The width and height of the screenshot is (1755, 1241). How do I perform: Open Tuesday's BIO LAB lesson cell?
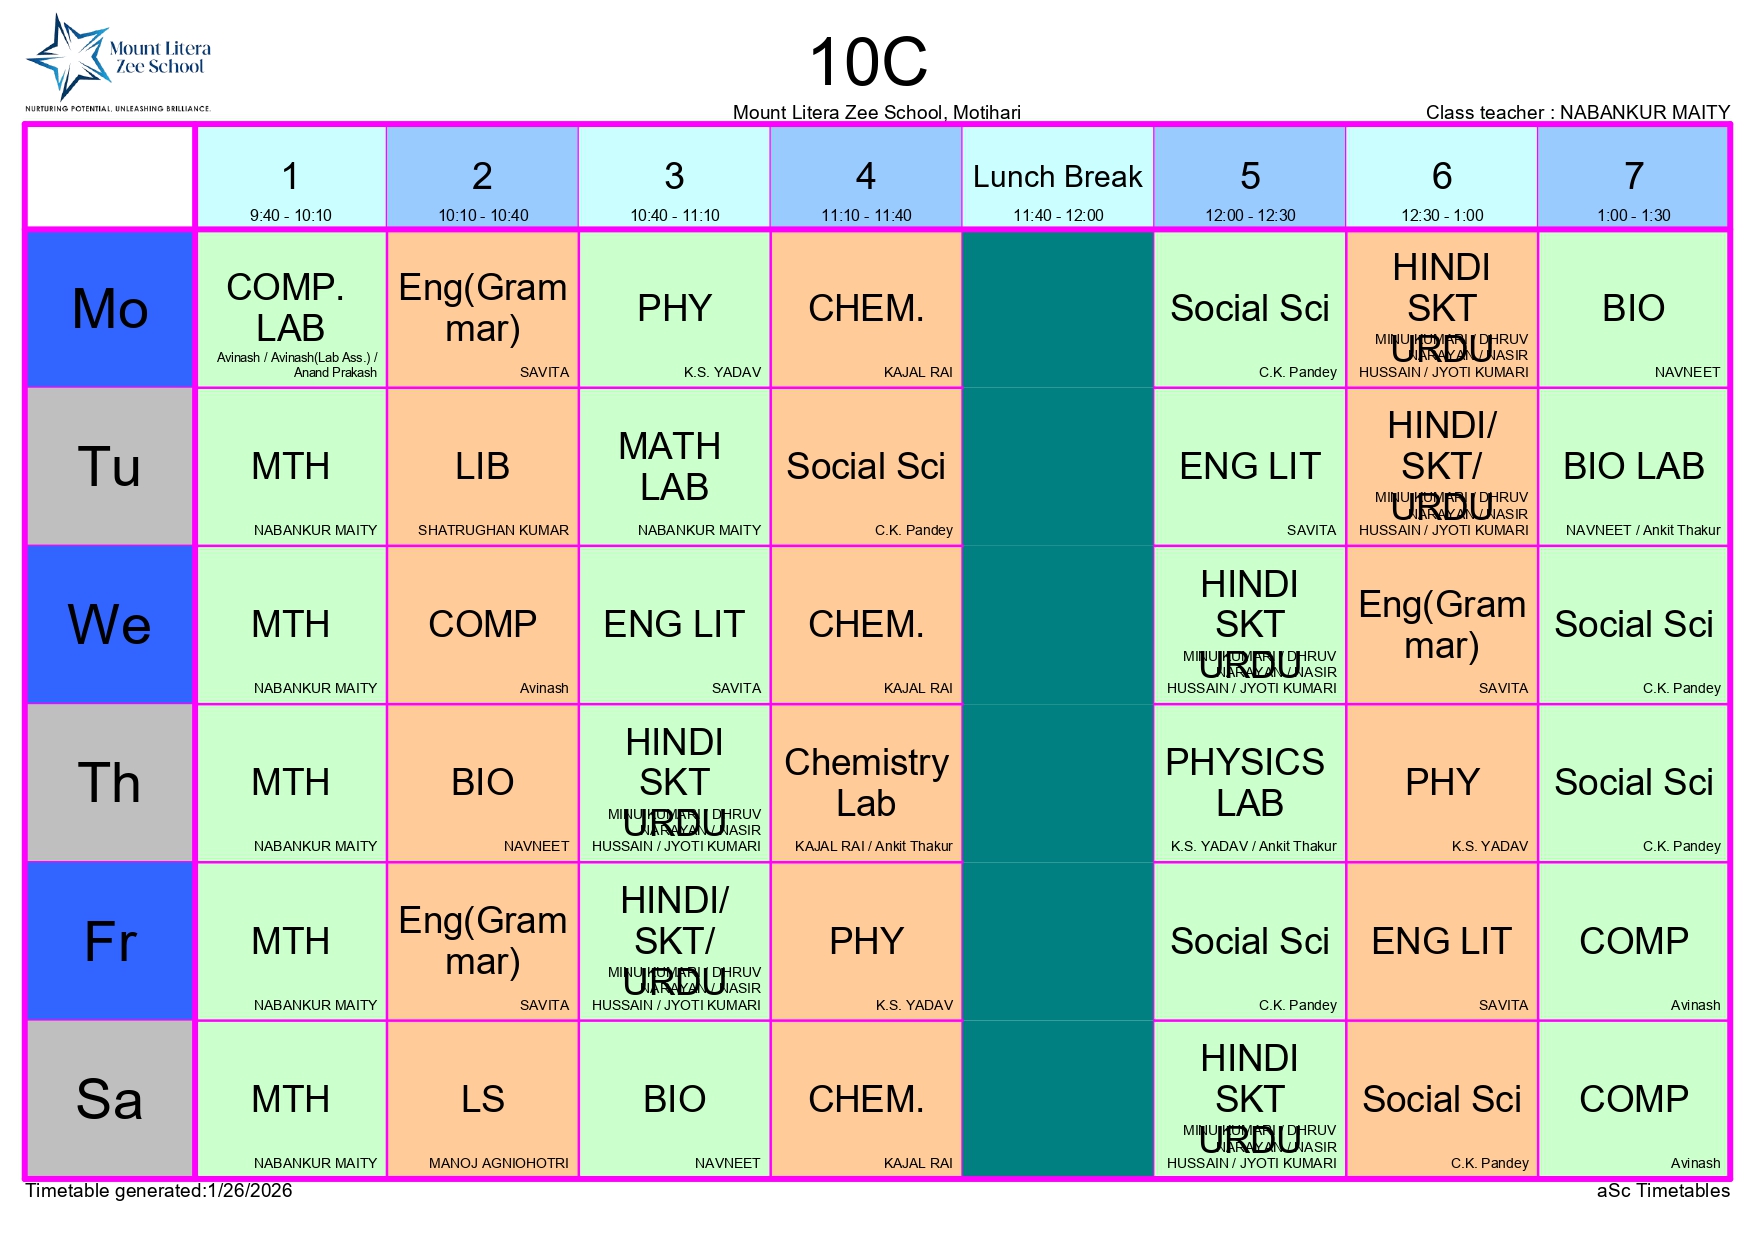pyautogui.click(x=1633, y=467)
